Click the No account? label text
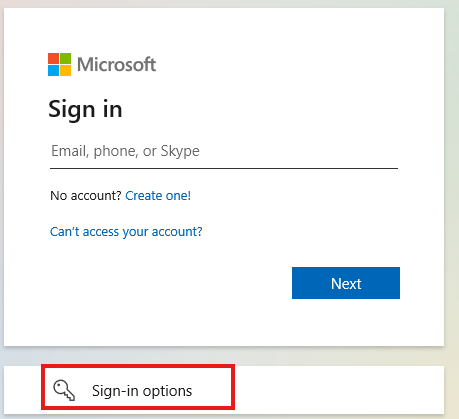This screenshot has height=419, width=459. click(86, 196)
